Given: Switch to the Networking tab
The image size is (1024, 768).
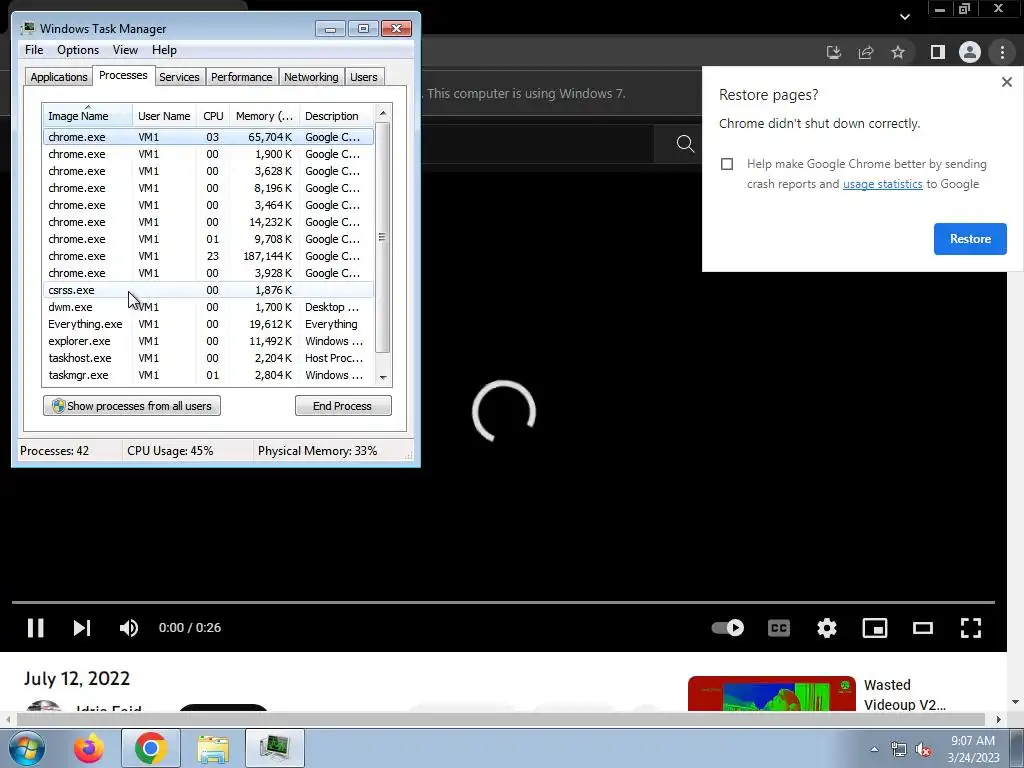Looking at the screenshot, I should point(311,77).
